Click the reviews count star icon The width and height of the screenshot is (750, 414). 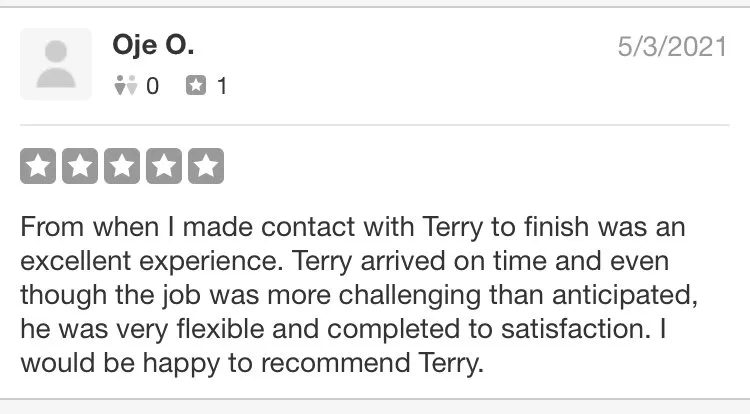click(x=195, y=86)
